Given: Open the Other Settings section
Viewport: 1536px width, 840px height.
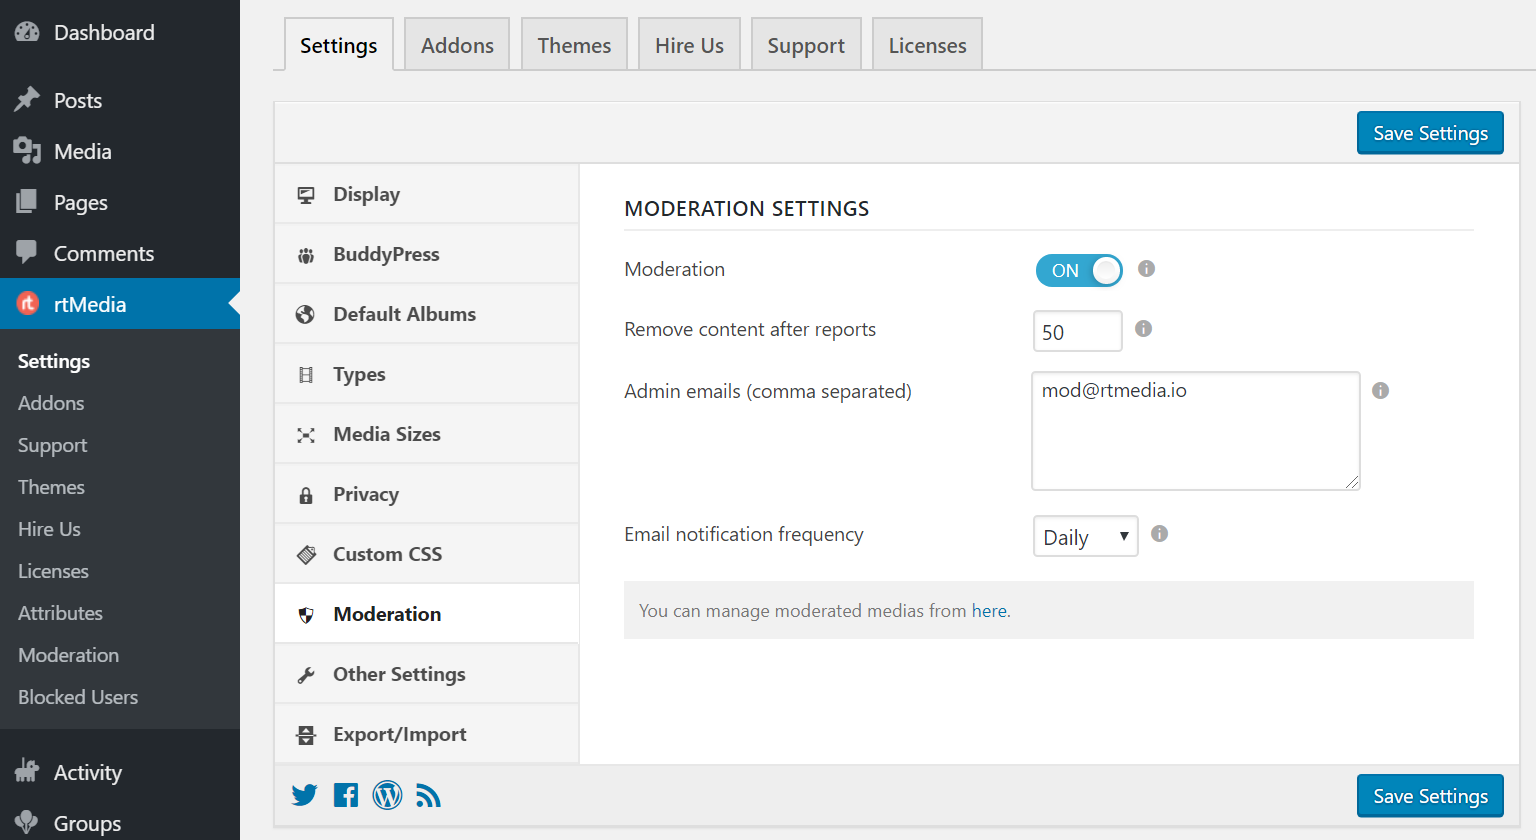Looking at the screenshot, I should (x=399, y=673).
